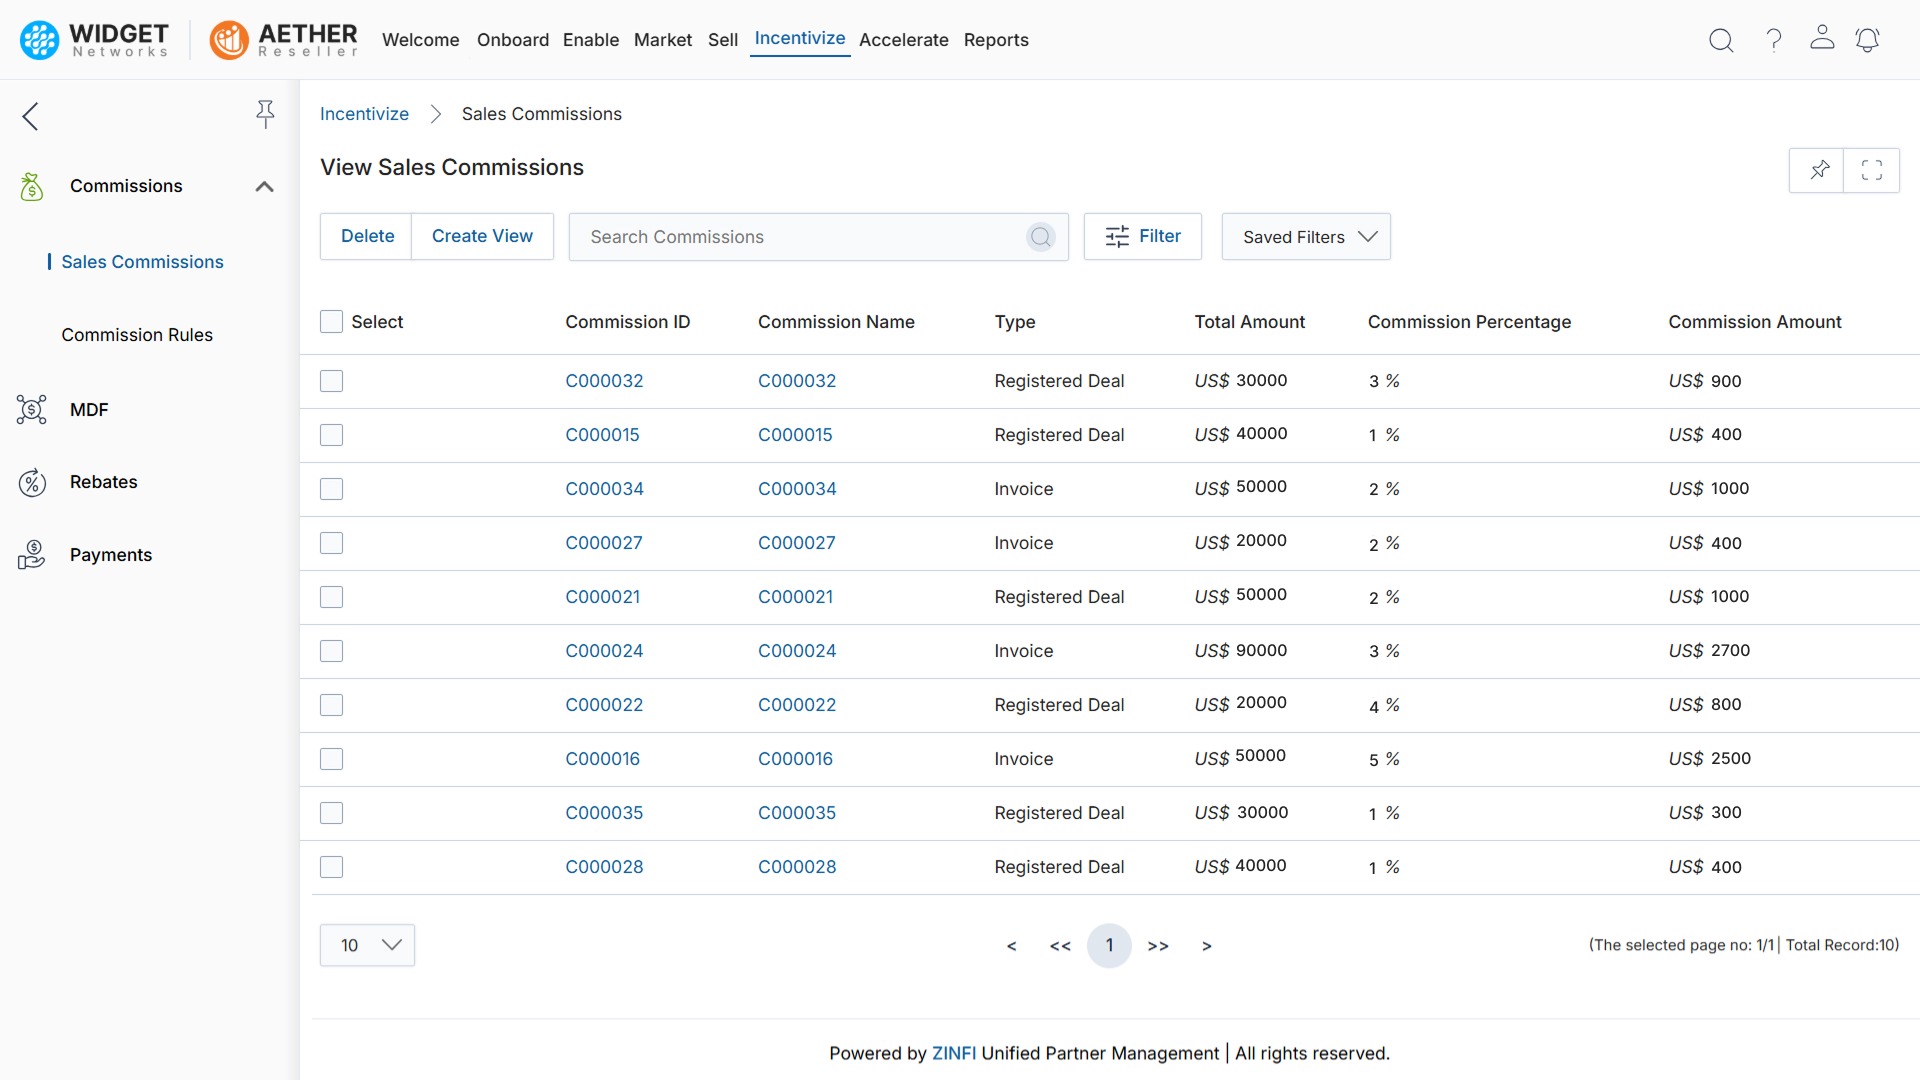Open the user profile icon
1920x1080 pixels.
(1822, 40)
